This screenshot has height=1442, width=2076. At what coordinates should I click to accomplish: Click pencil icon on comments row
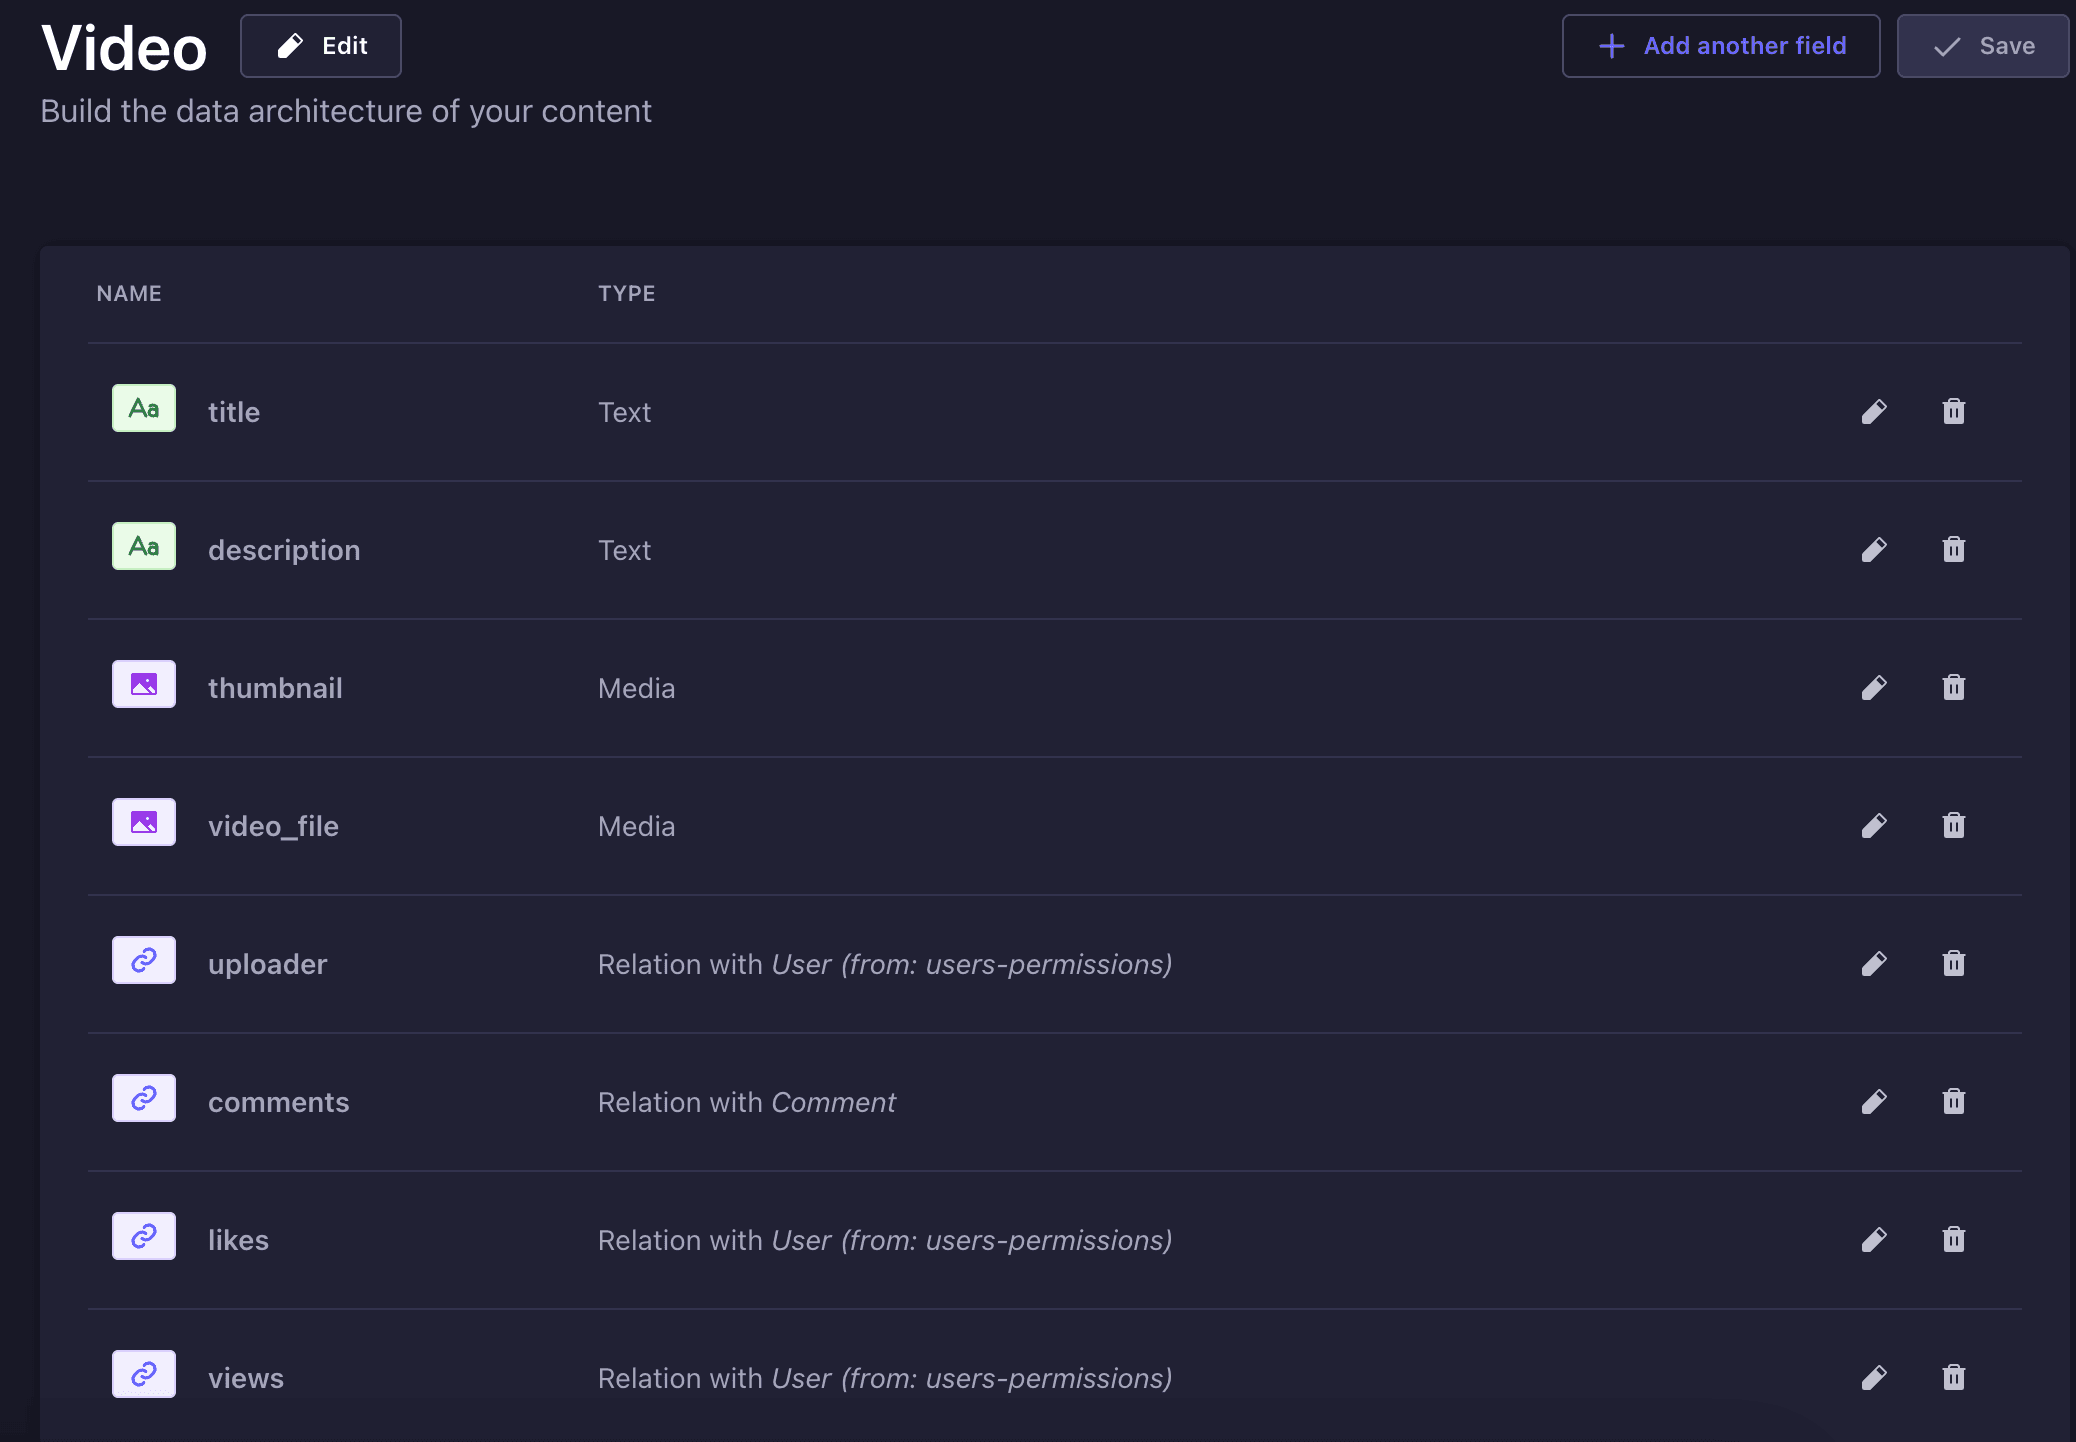(x=1874, y=1102)
